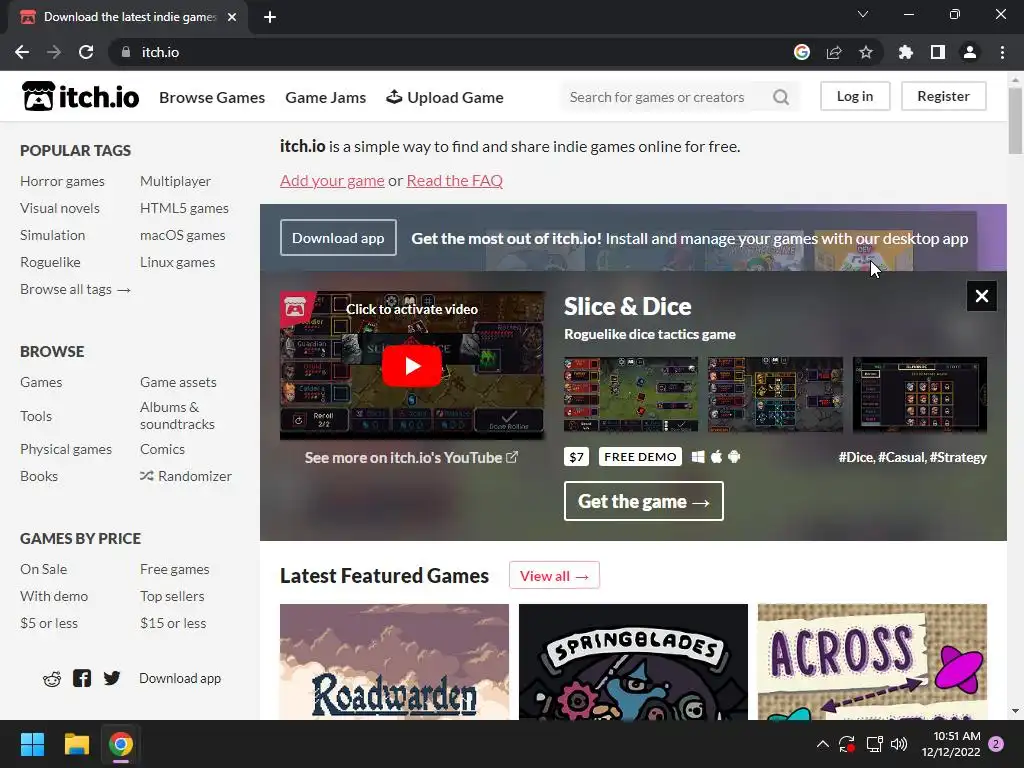
Task: Open Albums & soundtracks category
Action: click(x=178, y=415)
